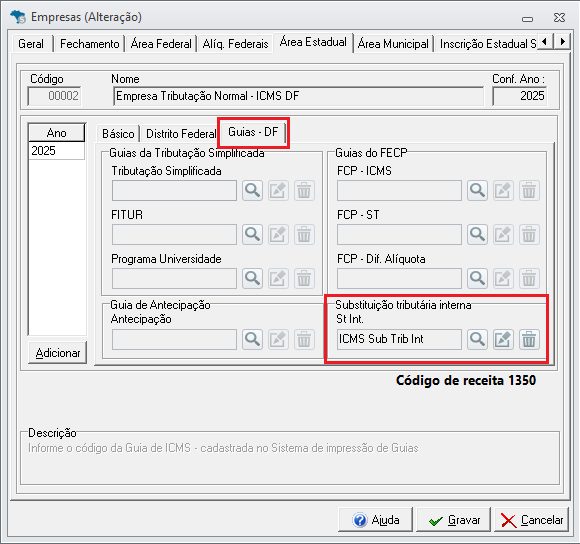Edit the St Int. guide entry
Screen dimensions: 580x544
(x=503, y=339)
